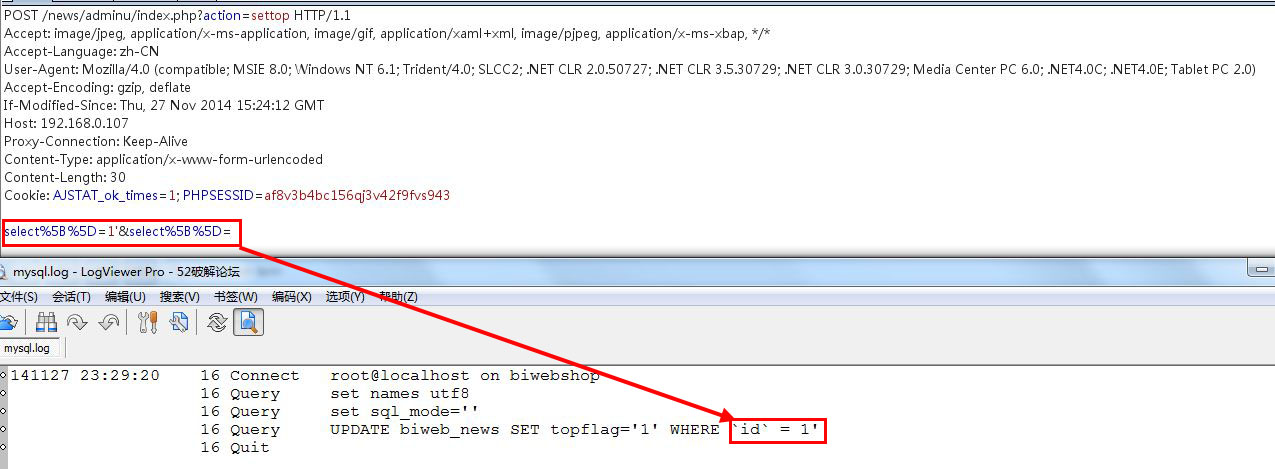Click the POST /news/adminu/index.php request line
Image resolution: width=1275 pixels, height=469 pixels.
pos(187,15)
